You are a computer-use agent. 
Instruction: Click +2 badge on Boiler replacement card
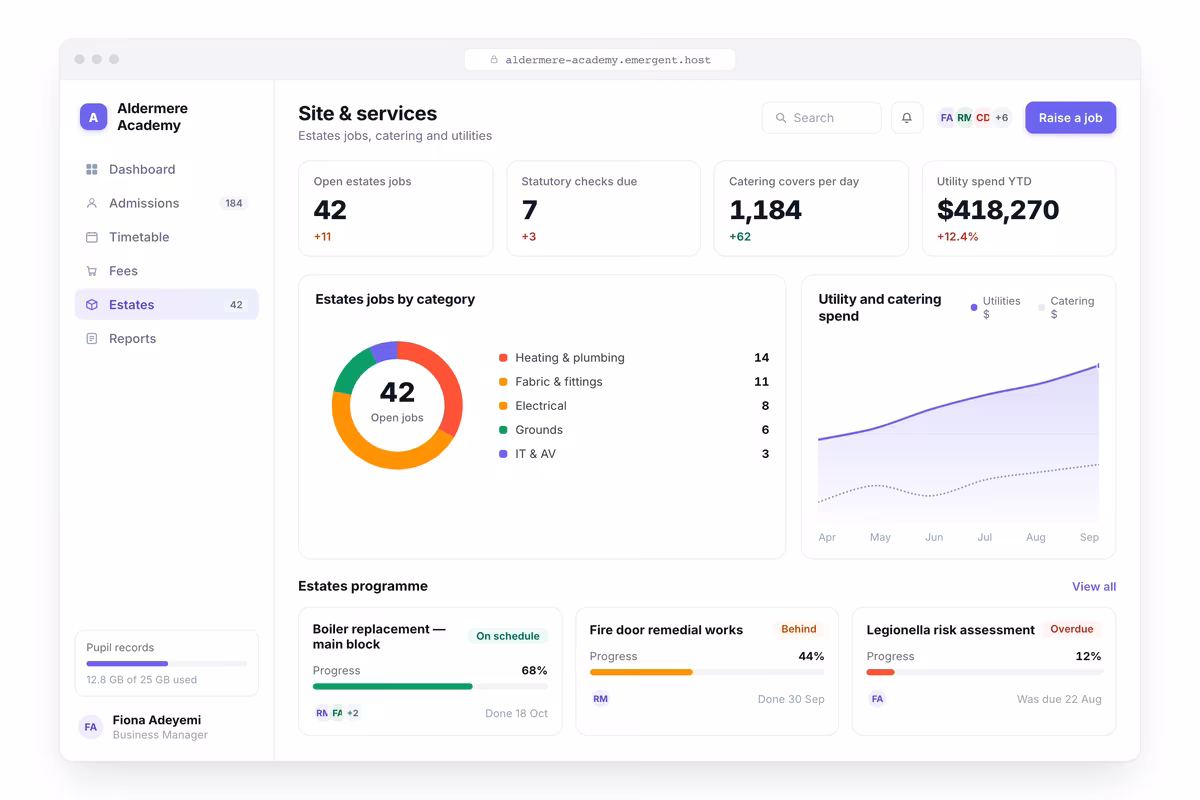[x=352, y=713]
